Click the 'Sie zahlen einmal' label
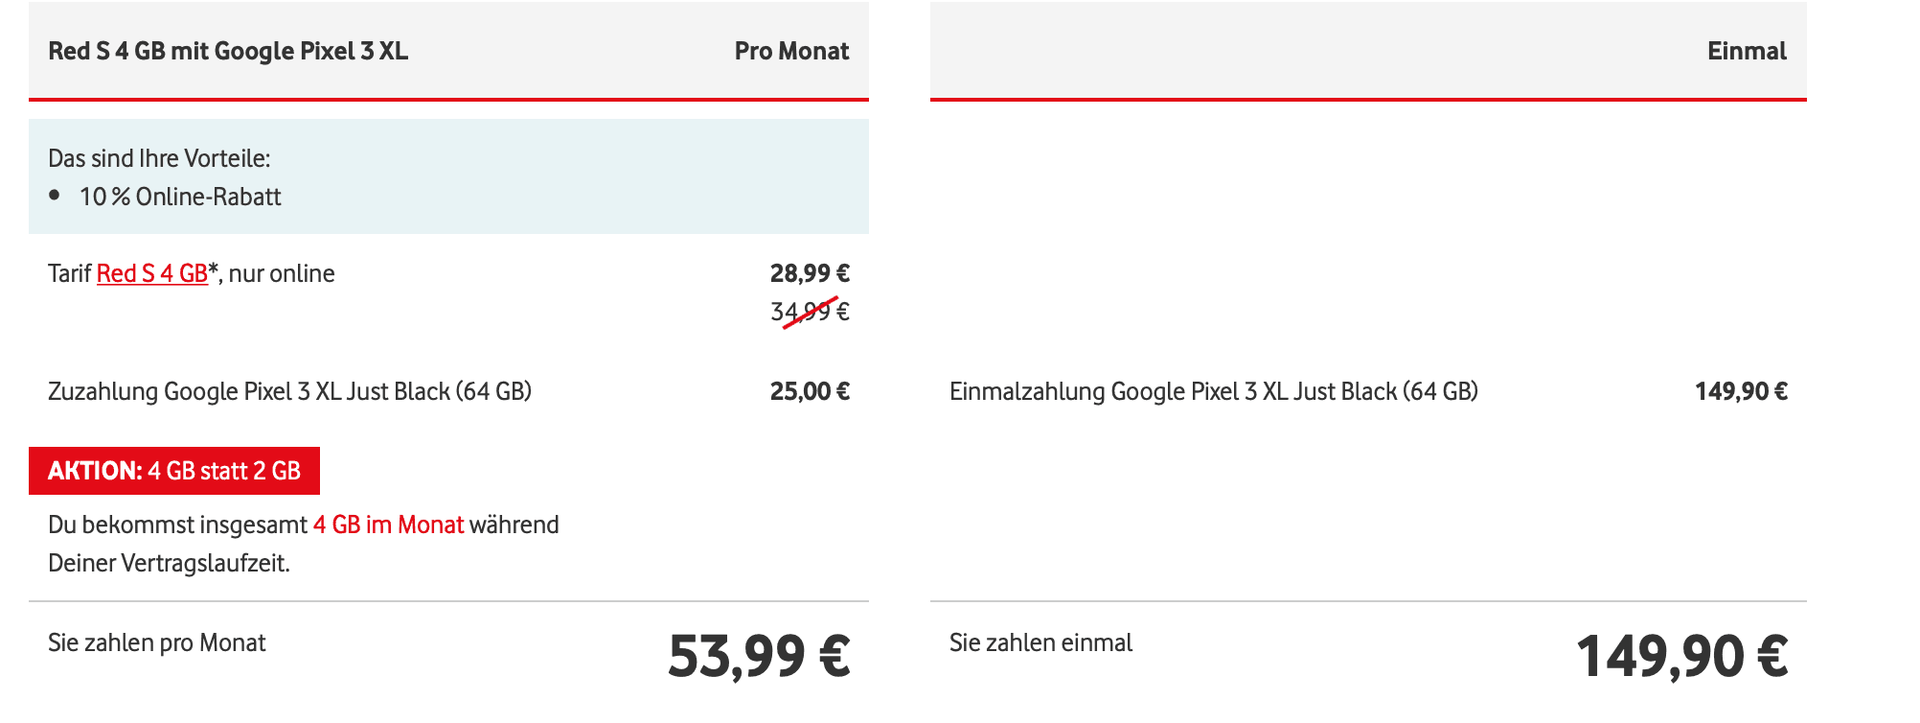This screenshot has width=1920, height=723. tap(1040, 643)
